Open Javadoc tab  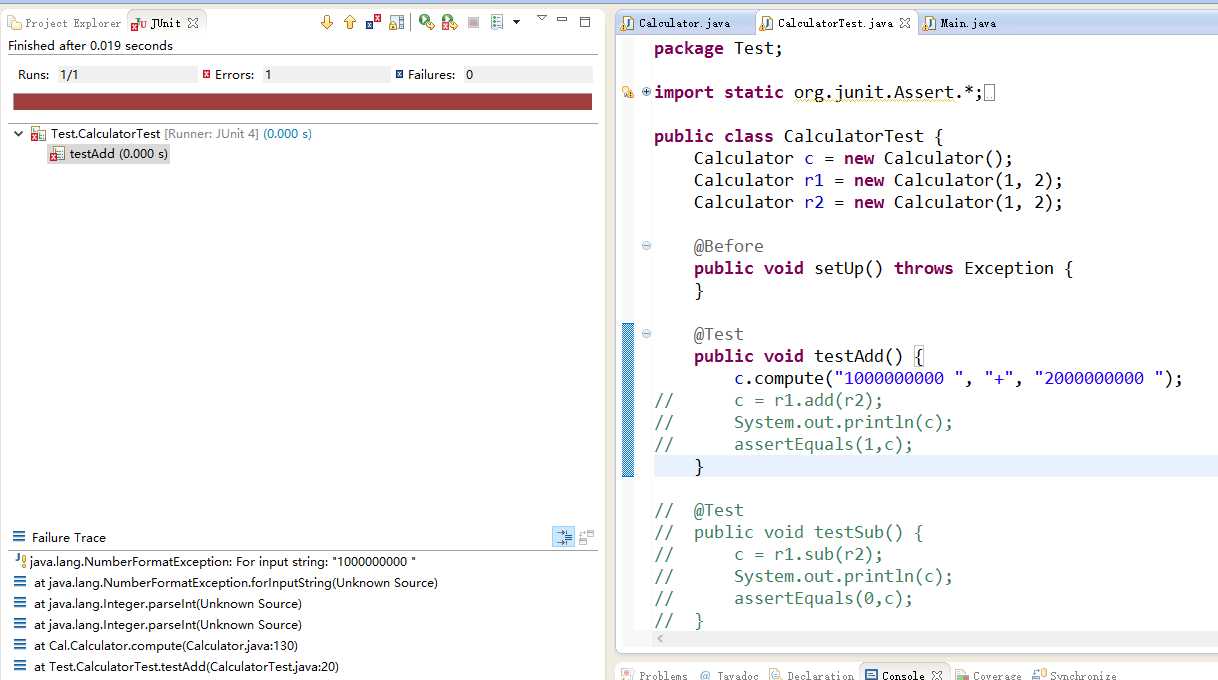[729, 676]
